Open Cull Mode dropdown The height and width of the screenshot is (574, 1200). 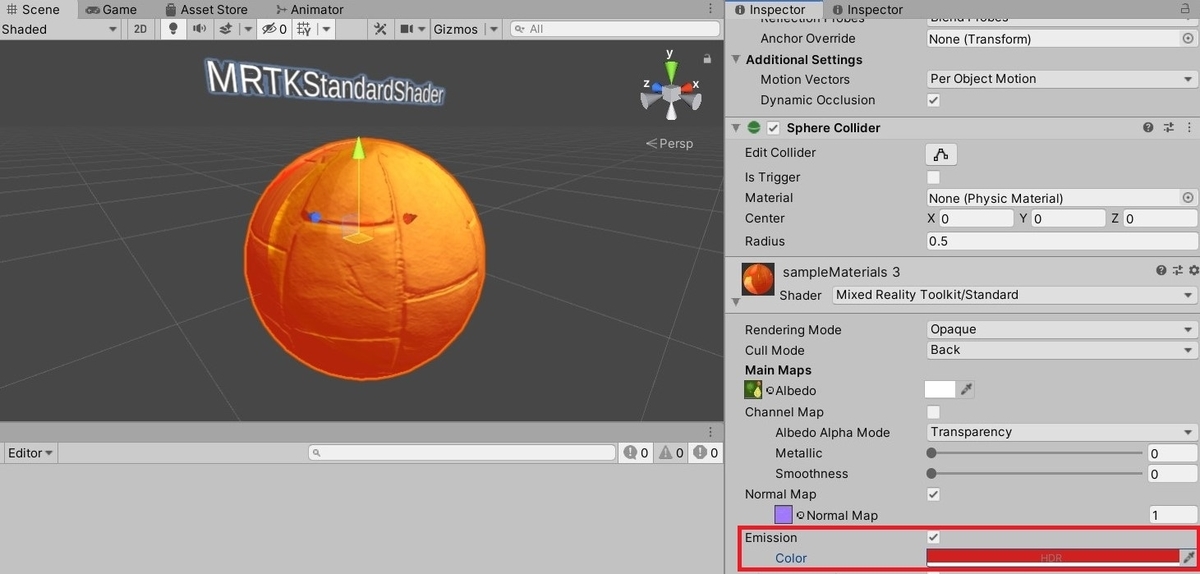pos(1062,350)
